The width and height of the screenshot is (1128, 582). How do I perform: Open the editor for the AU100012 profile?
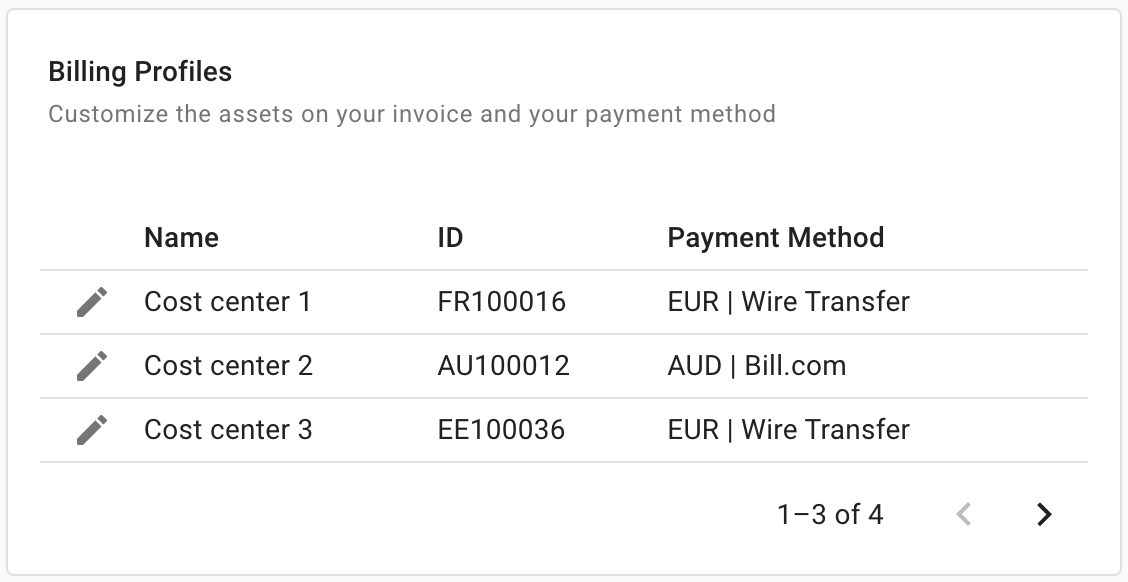click(x=91, y=366)
